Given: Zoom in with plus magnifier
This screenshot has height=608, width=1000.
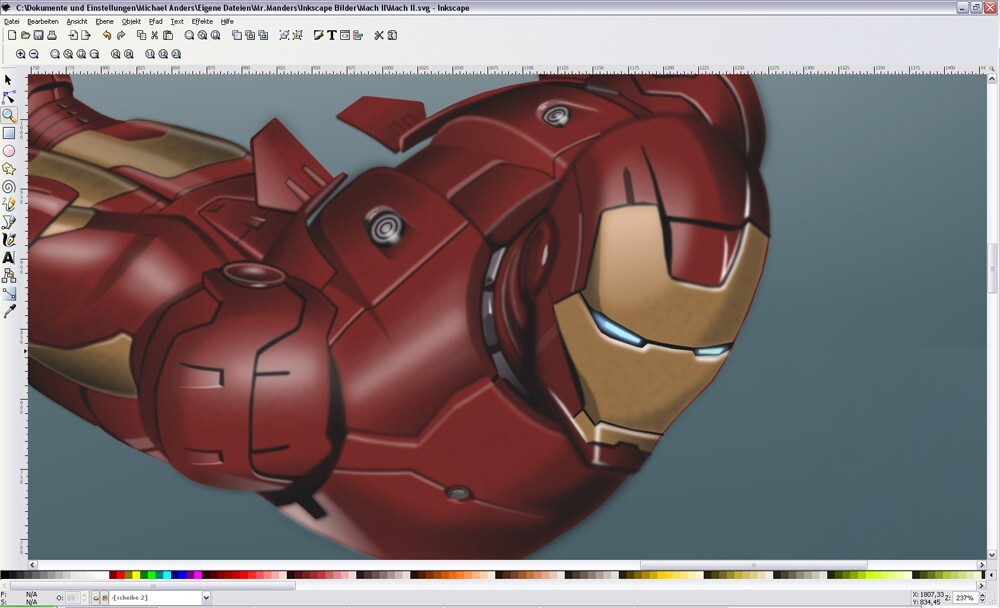Looking at the screenshot, I should click(x=20, y=54).
